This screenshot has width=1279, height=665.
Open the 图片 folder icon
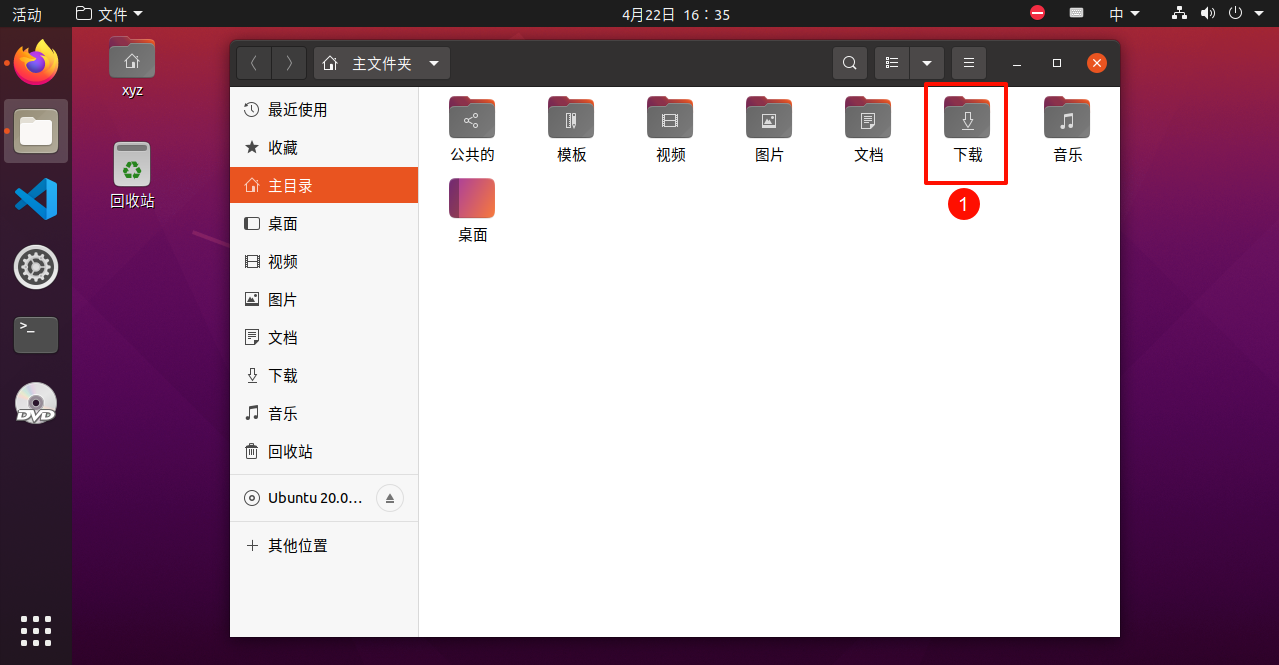(769, 118)
